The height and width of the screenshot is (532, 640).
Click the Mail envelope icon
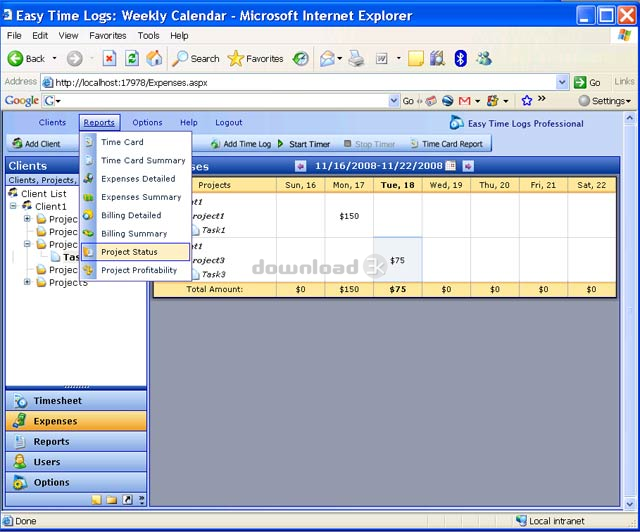tap(327, 59)
